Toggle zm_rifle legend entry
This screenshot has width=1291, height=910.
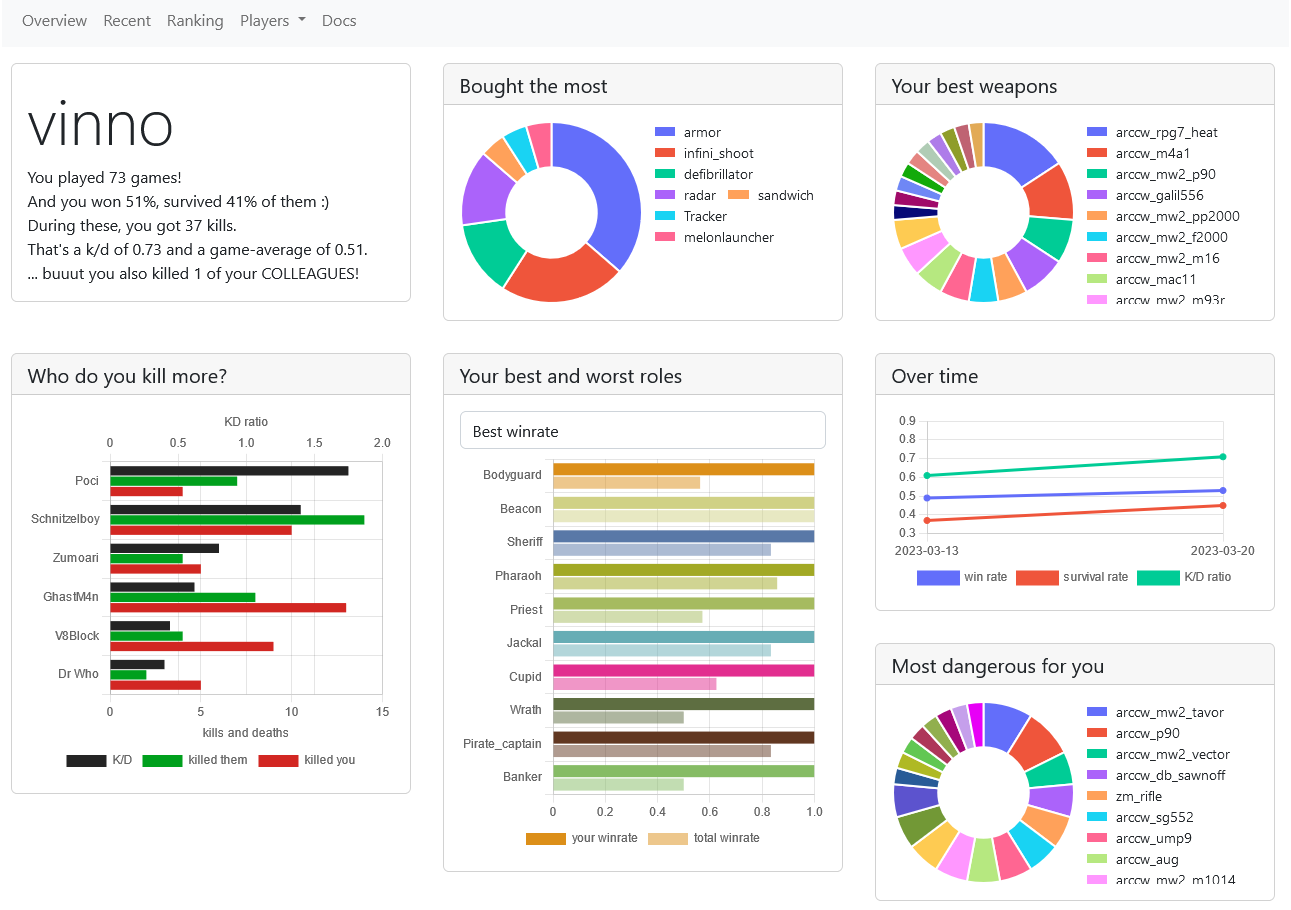click(x=1124, y=797)
